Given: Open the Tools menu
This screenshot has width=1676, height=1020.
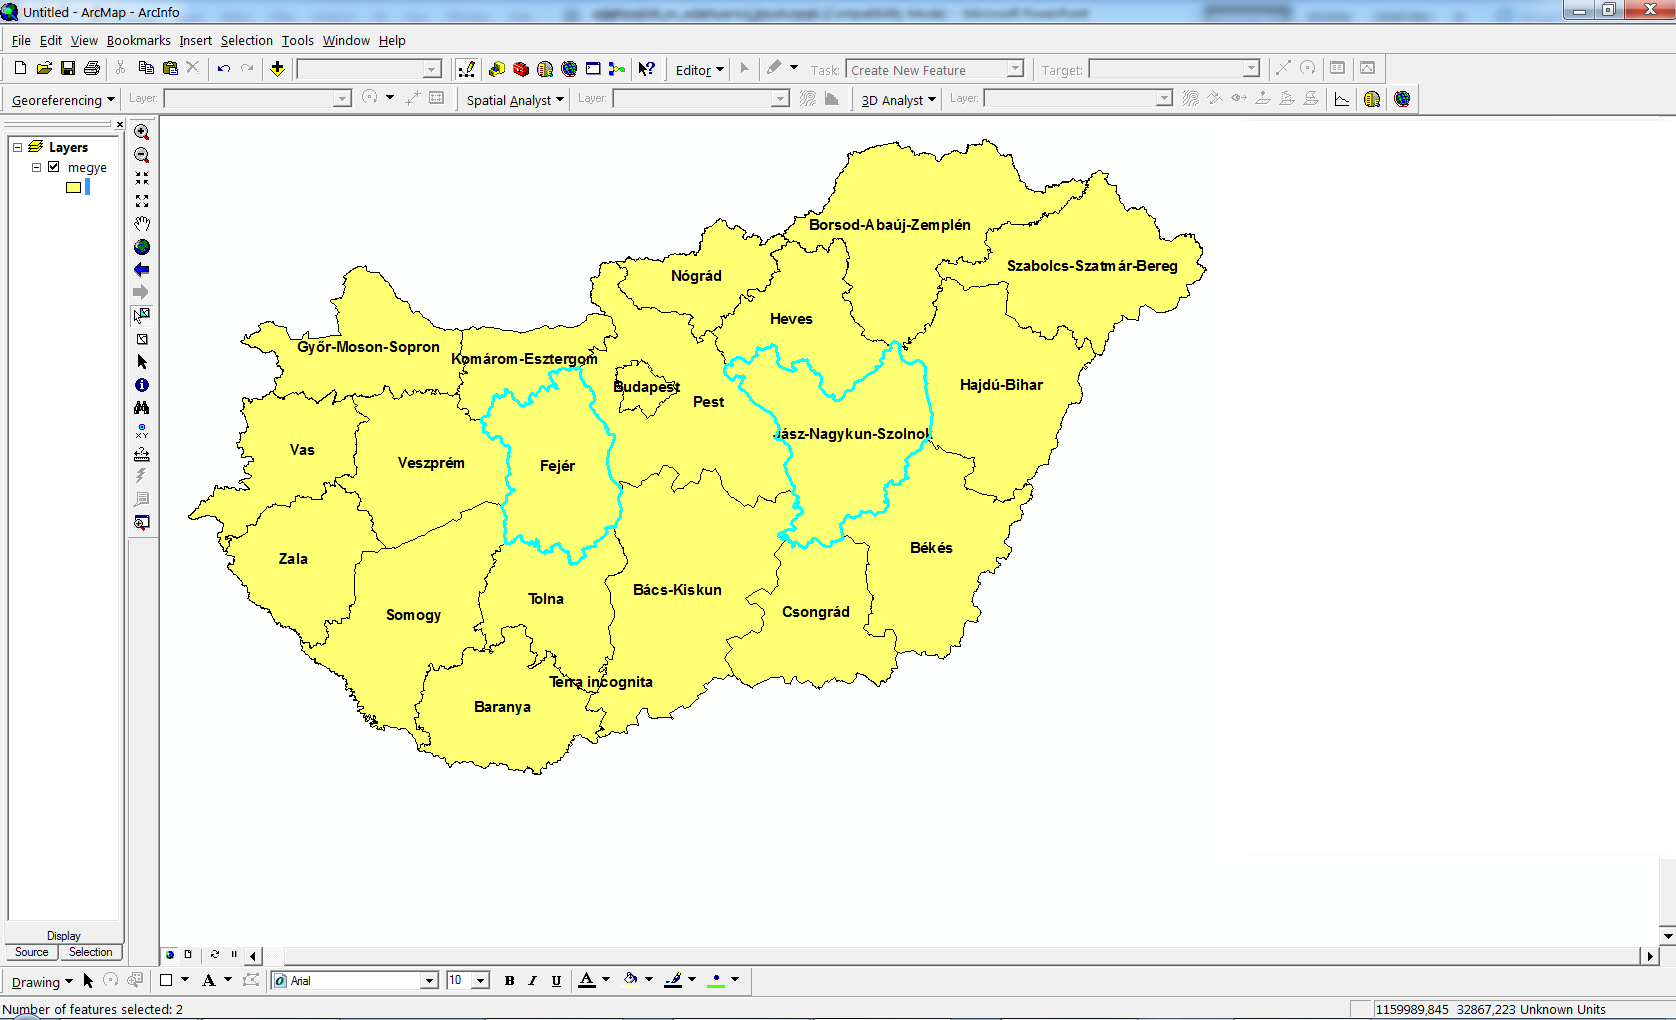Looking at the screenshot, I should 297,40.
